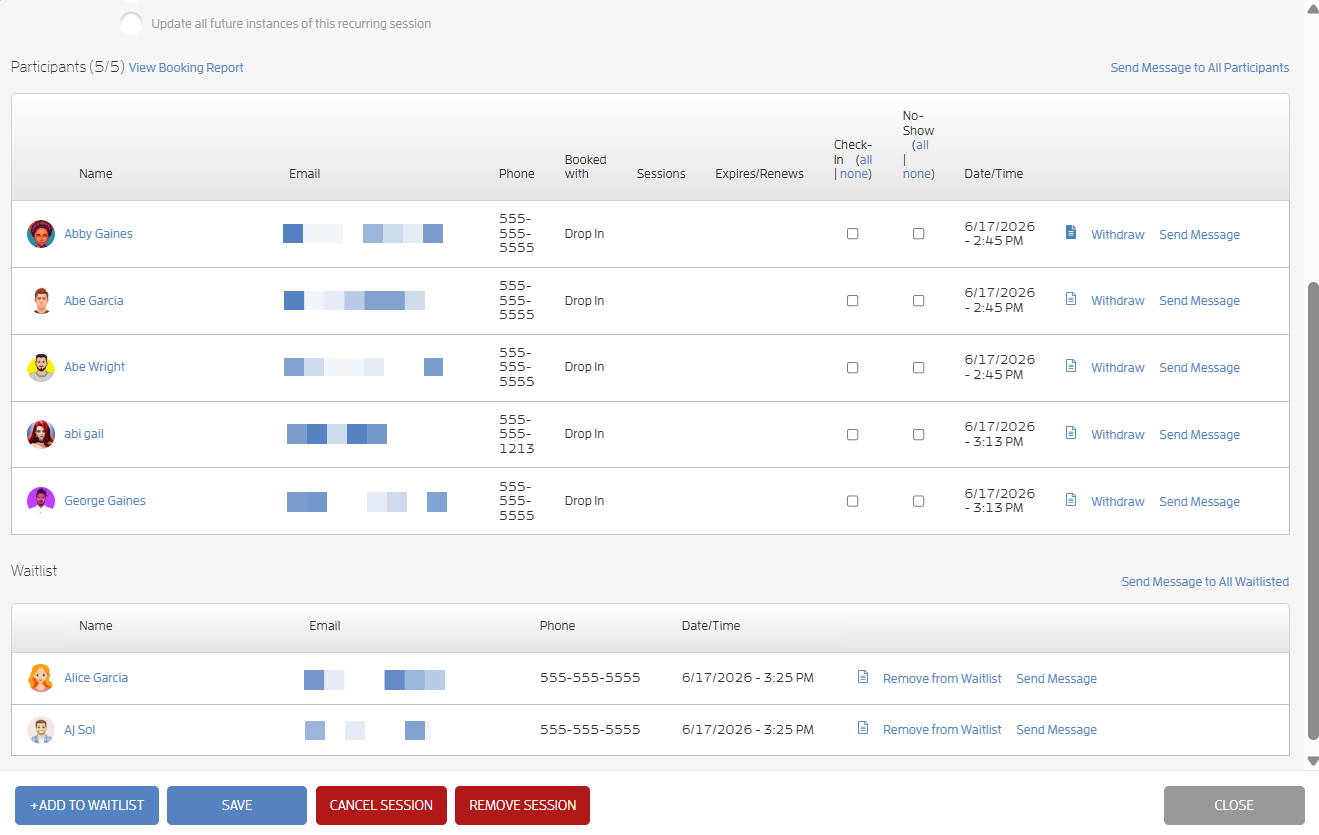This screenshot has height=835, width=1319.
Task: Tick No-Show box for Abe Garcia
Action: [918, 301]
